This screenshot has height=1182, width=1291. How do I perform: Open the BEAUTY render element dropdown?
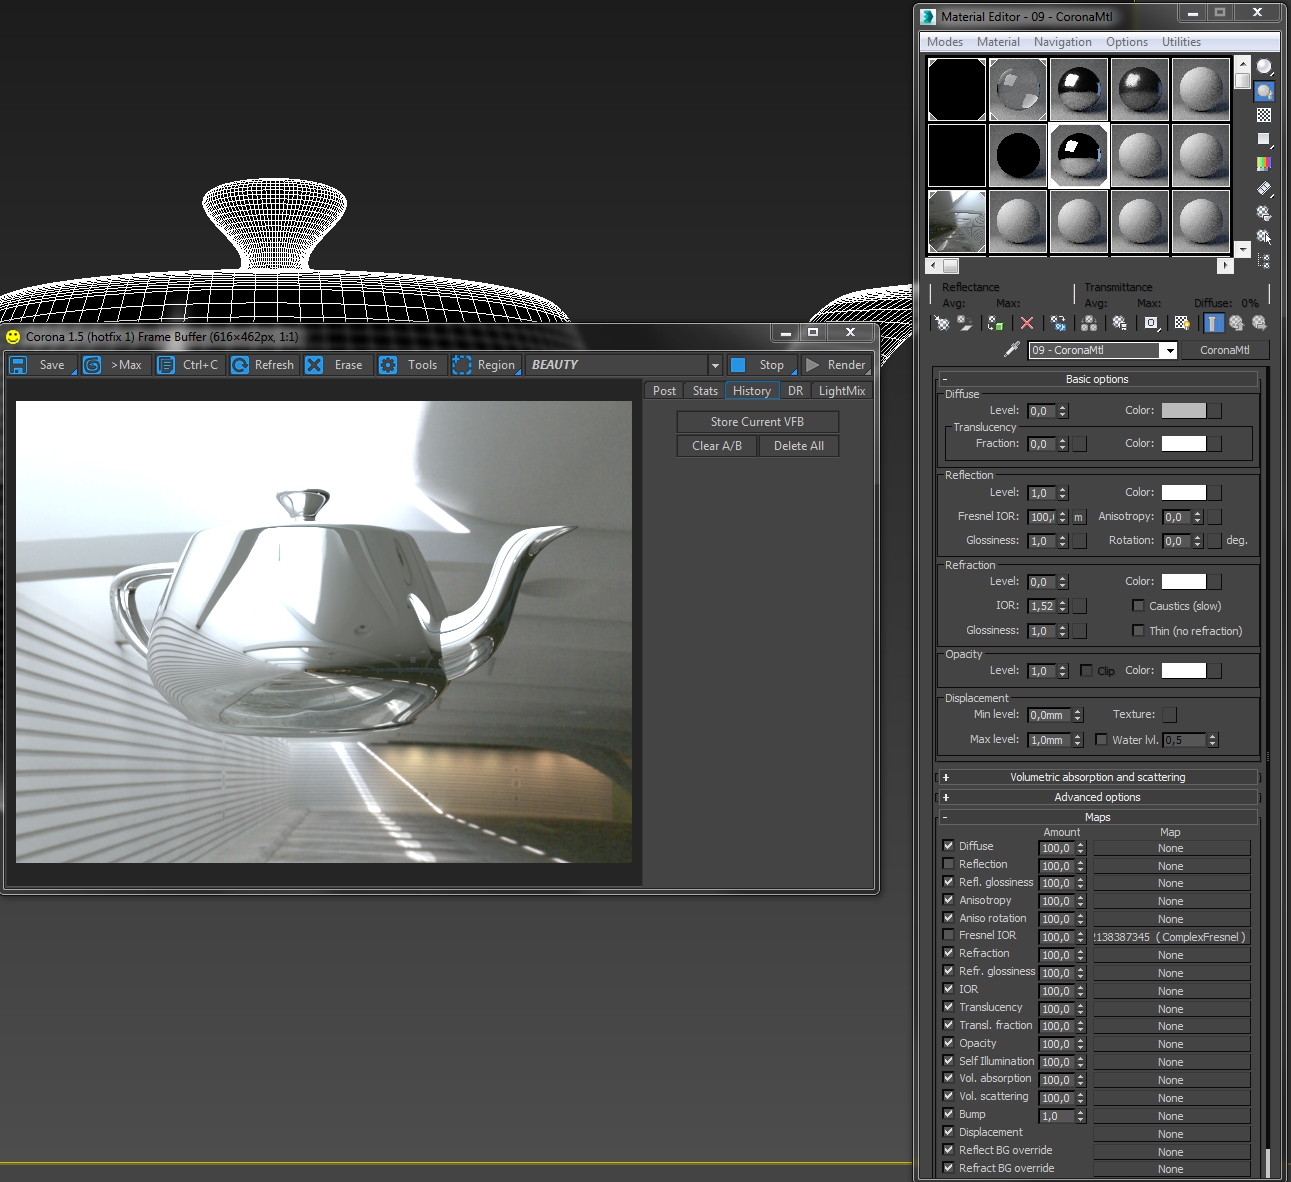714,366
